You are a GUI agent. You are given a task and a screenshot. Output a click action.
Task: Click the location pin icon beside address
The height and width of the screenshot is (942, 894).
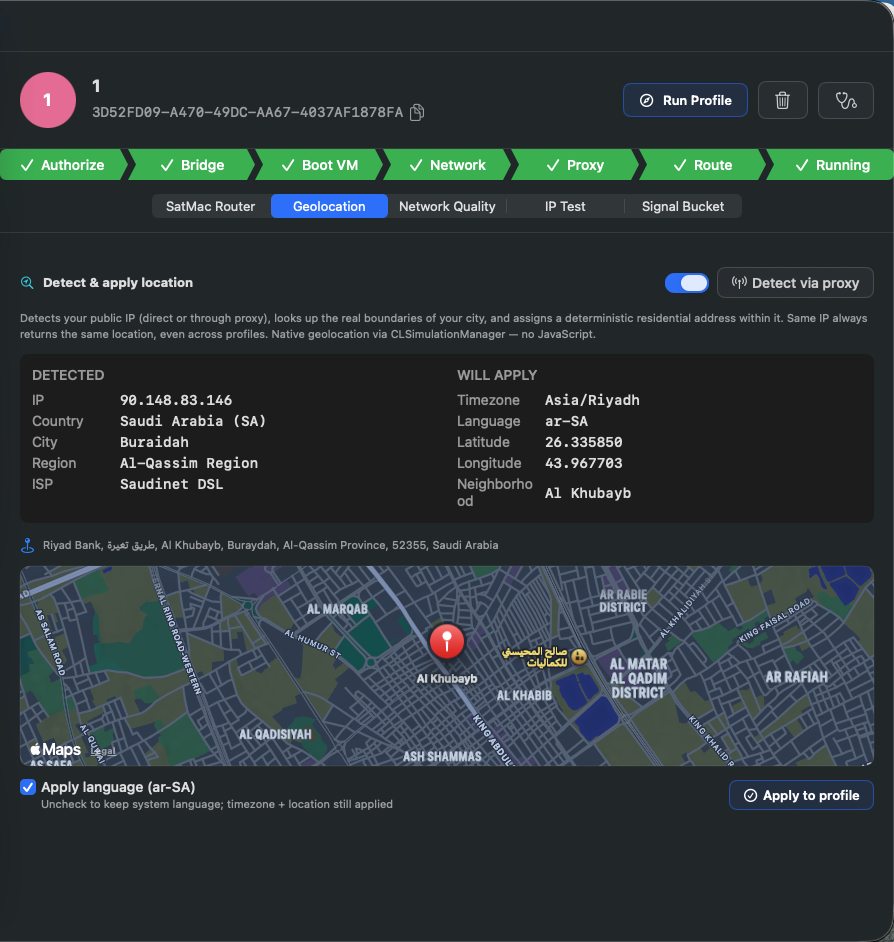(27, 545)
